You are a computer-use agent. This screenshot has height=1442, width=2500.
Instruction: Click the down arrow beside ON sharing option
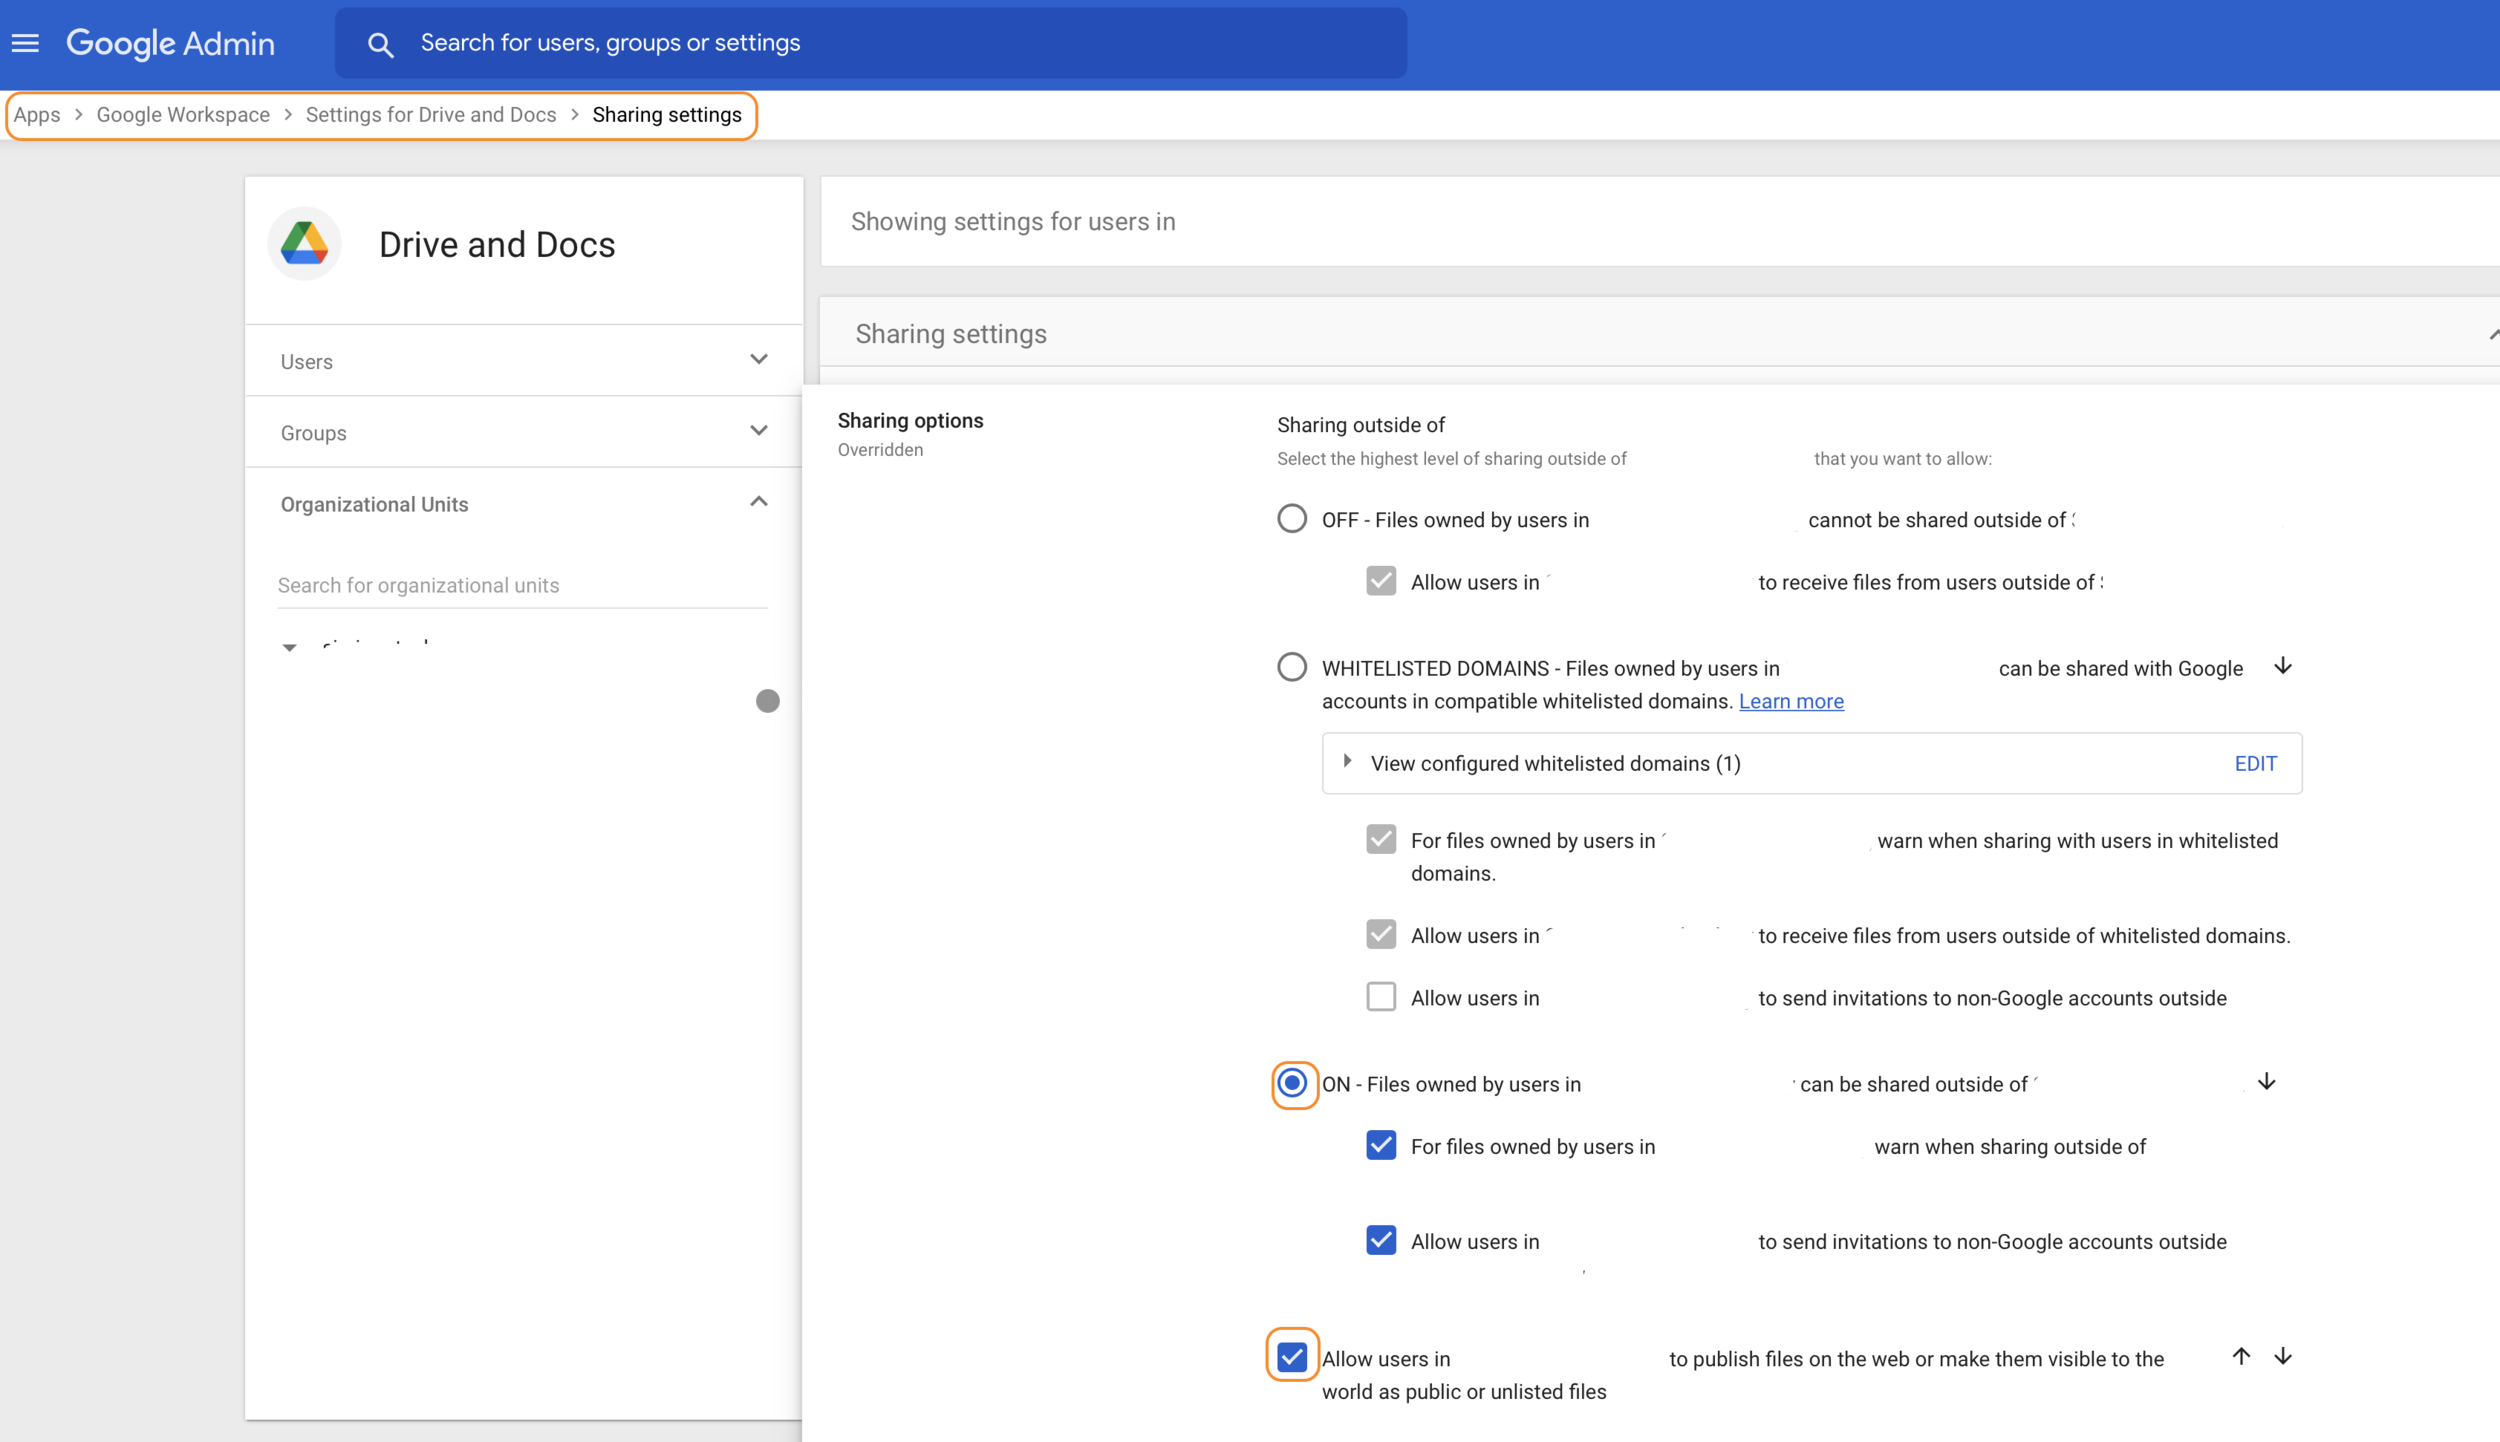[x=2267, y=1082]
